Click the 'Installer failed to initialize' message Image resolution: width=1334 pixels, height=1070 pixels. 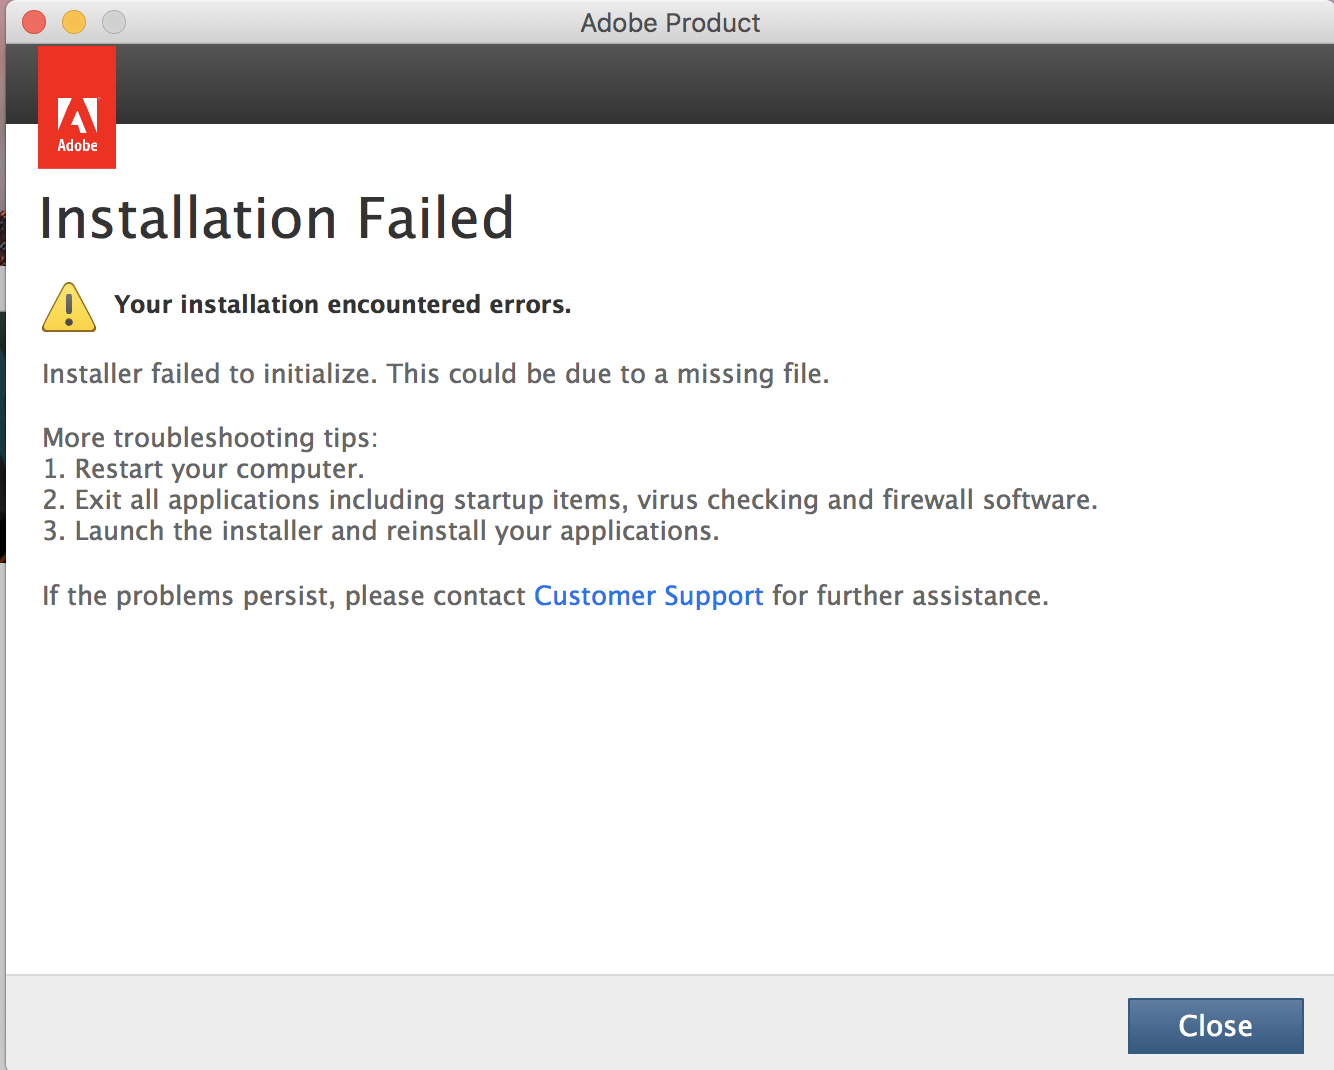click(x=435, y=374)
